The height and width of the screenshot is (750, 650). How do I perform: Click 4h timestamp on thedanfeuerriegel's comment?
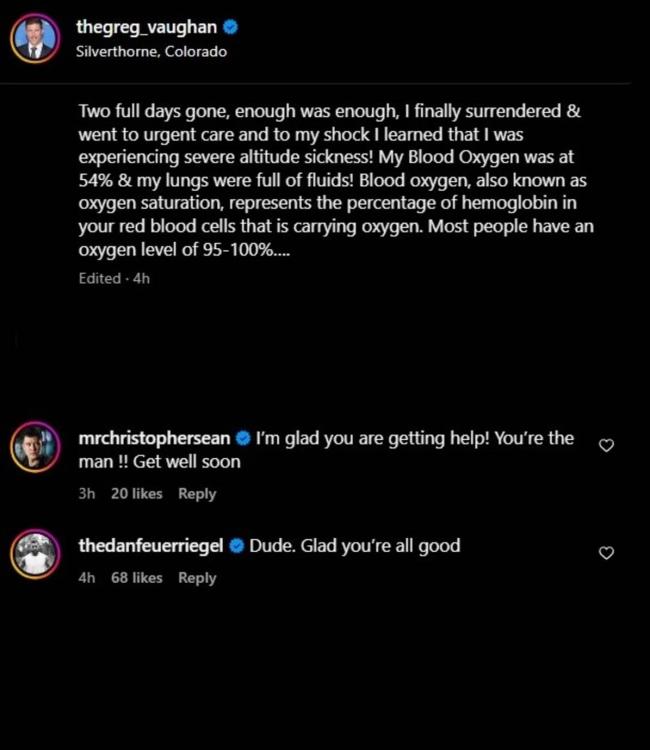click(86, 578)
